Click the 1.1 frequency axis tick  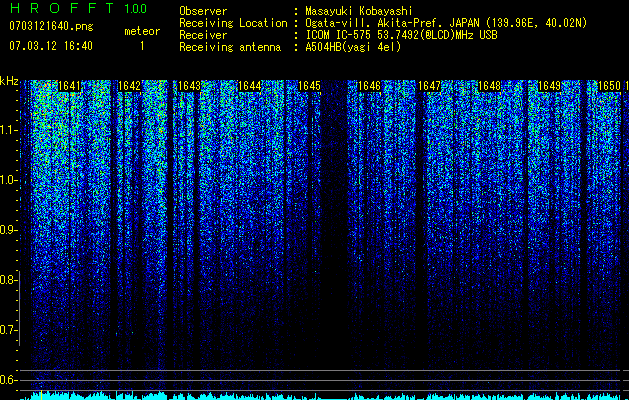(x=7, y=130)
